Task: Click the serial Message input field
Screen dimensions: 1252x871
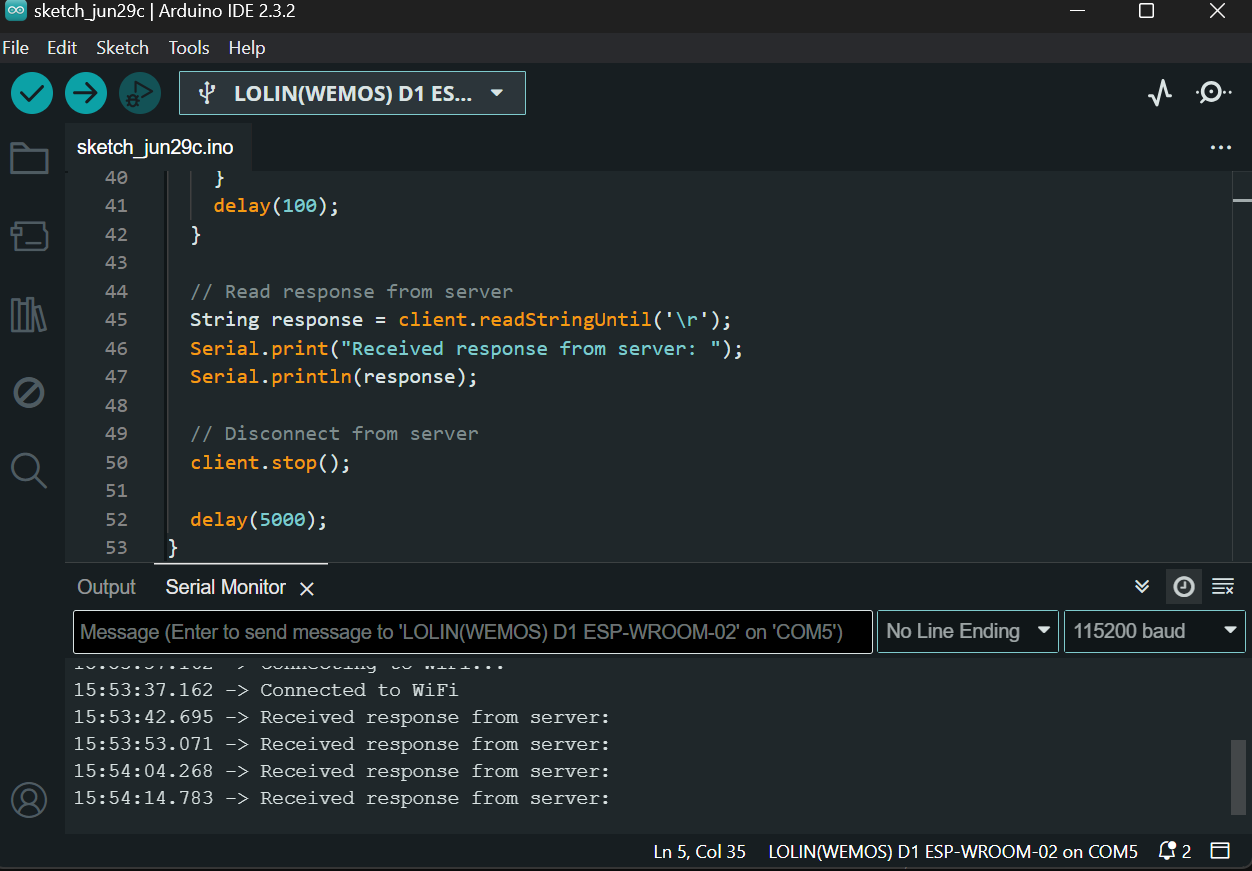Action: [473, 632]
